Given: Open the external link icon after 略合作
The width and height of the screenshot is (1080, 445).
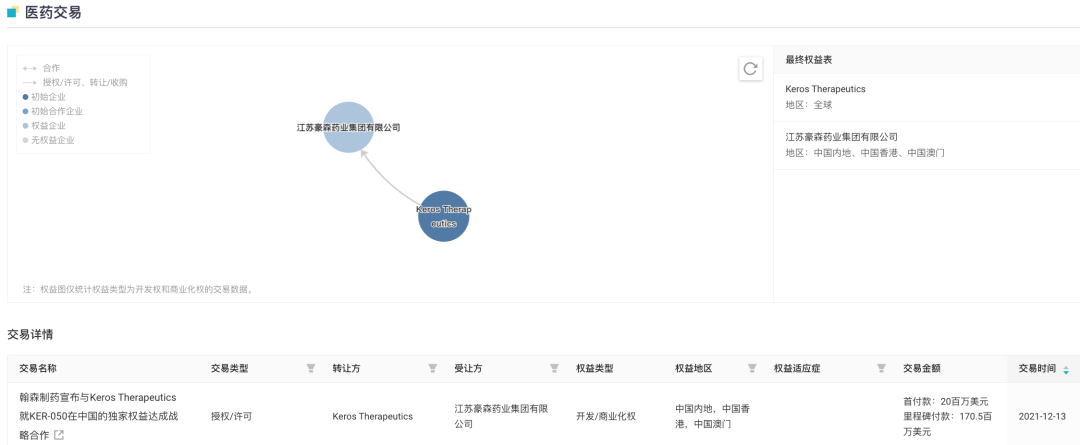Looking at the screenshot, I should click(59, 435).
